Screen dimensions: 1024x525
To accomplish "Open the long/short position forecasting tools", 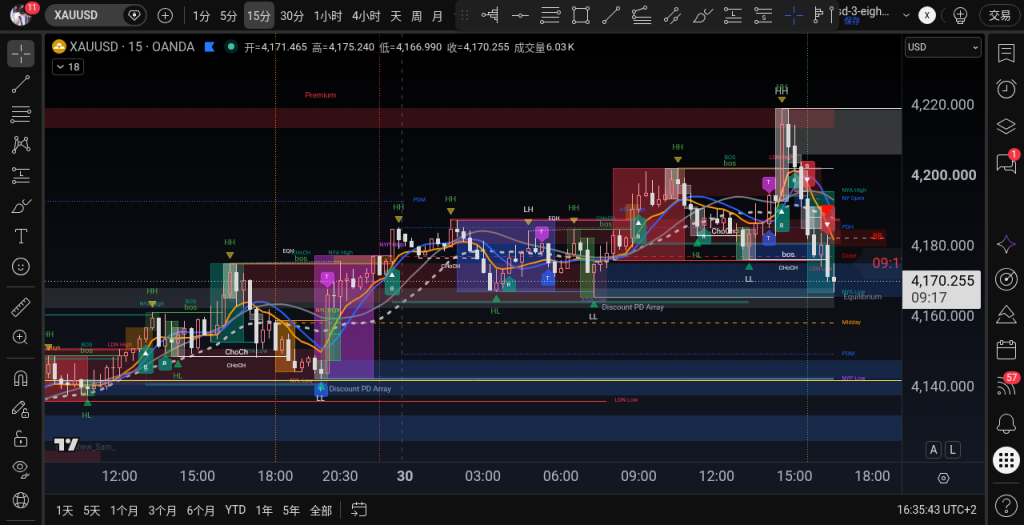I will (x=21, y=175).
